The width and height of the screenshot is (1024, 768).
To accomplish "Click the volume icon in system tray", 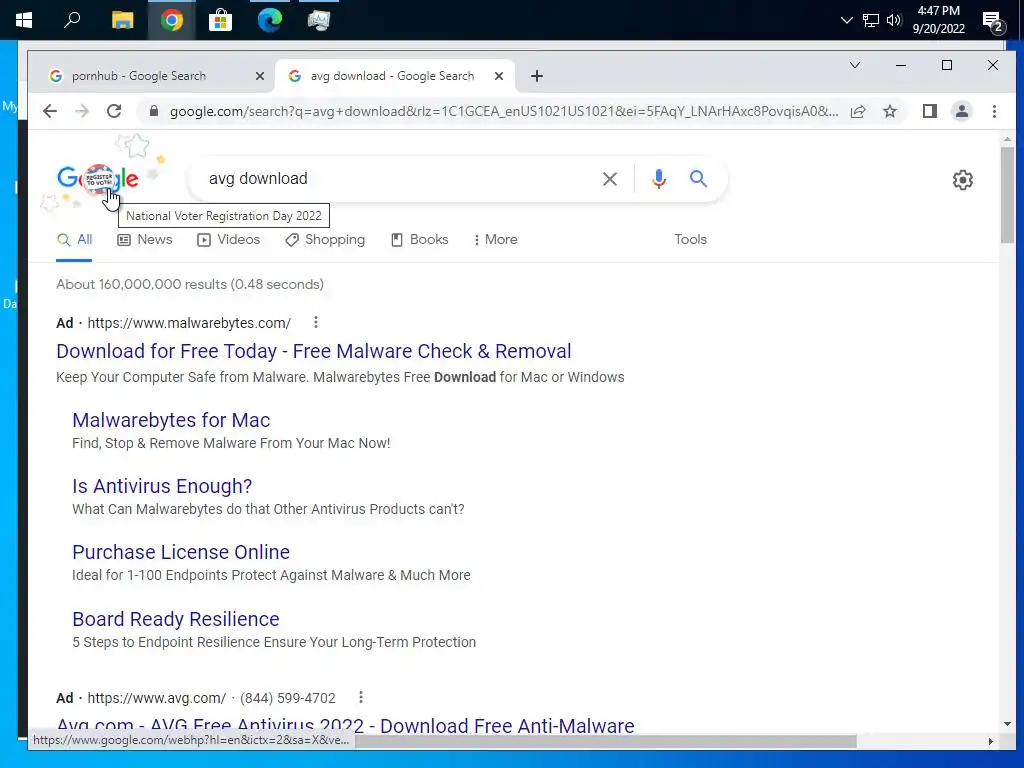I will 894,20.
